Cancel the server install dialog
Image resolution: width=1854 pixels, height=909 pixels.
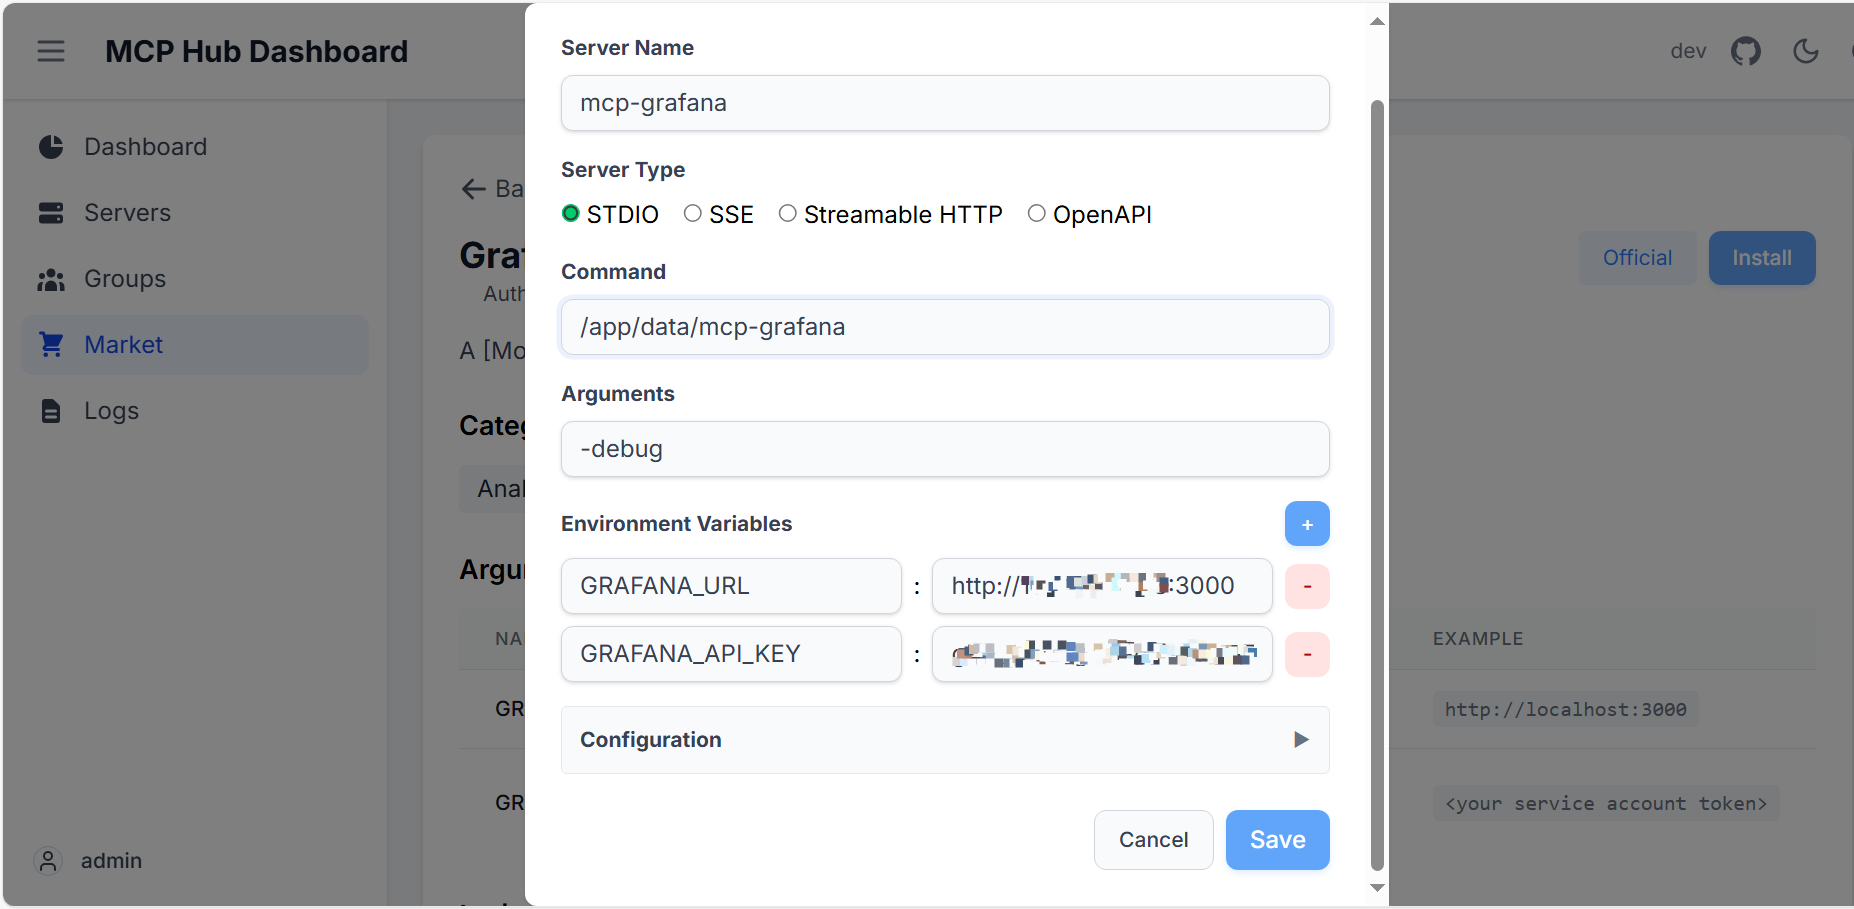coord(1153,840)
